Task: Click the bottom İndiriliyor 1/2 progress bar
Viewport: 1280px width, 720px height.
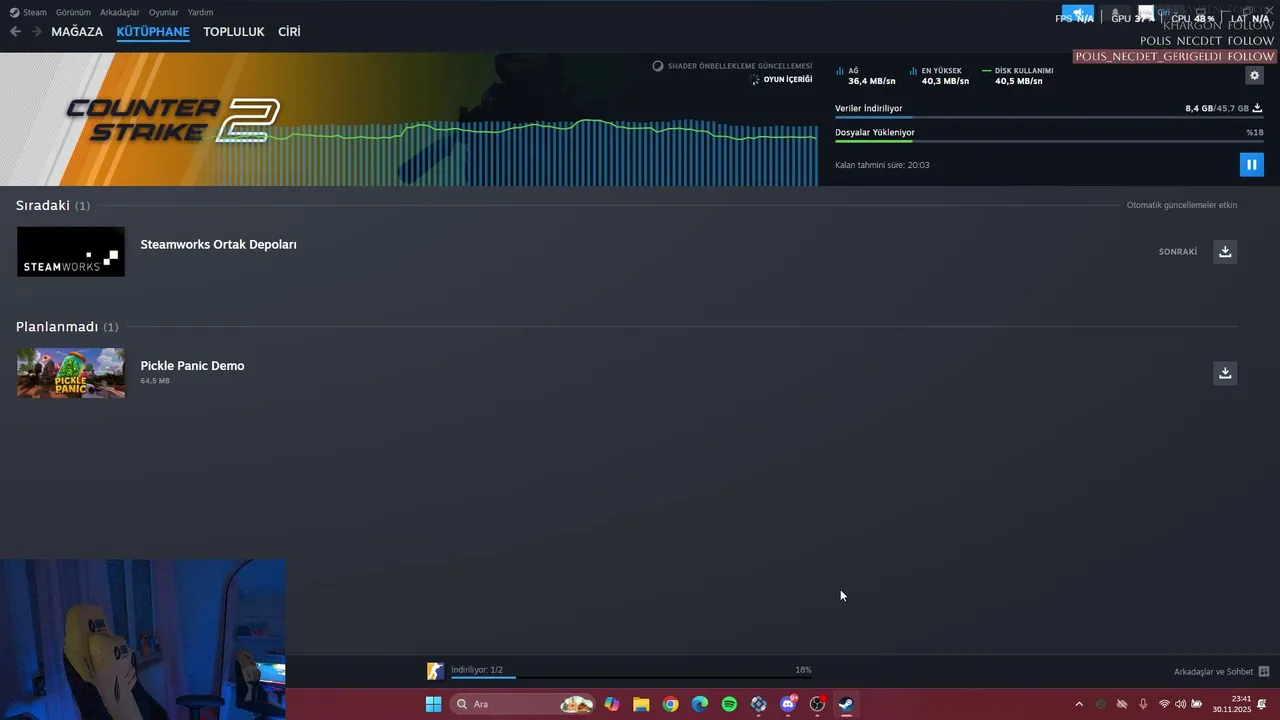Action: click(631, 677)
